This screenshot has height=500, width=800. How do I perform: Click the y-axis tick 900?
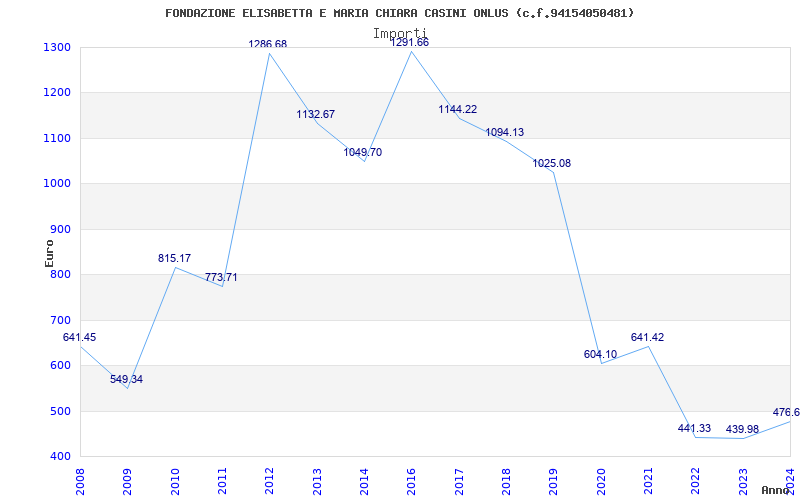coord(63,230)
